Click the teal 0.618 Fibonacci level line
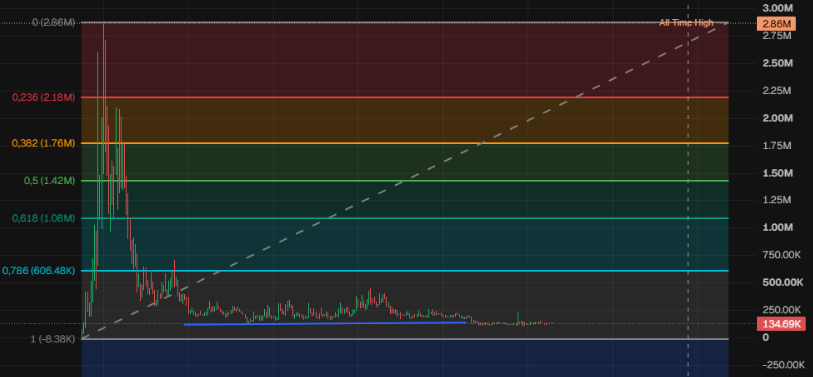Viewport: 813px width, 377px height. click(x=404, y=218)
